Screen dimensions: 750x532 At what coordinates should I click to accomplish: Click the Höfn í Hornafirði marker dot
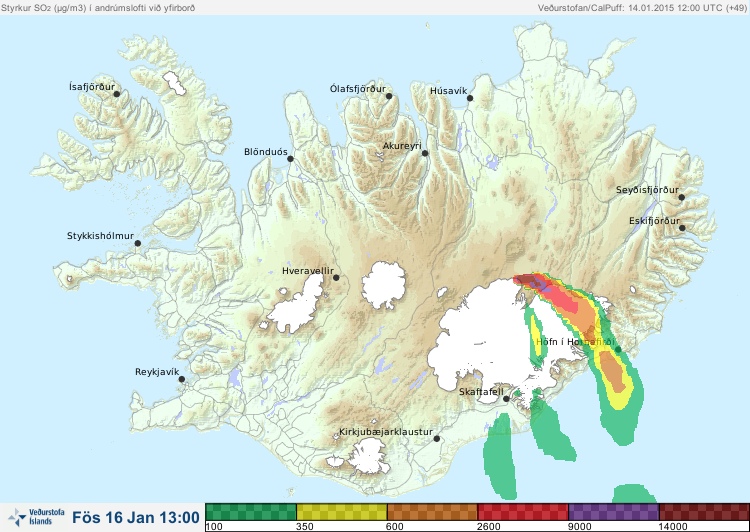pyautogui.click(x=618, y=350)
